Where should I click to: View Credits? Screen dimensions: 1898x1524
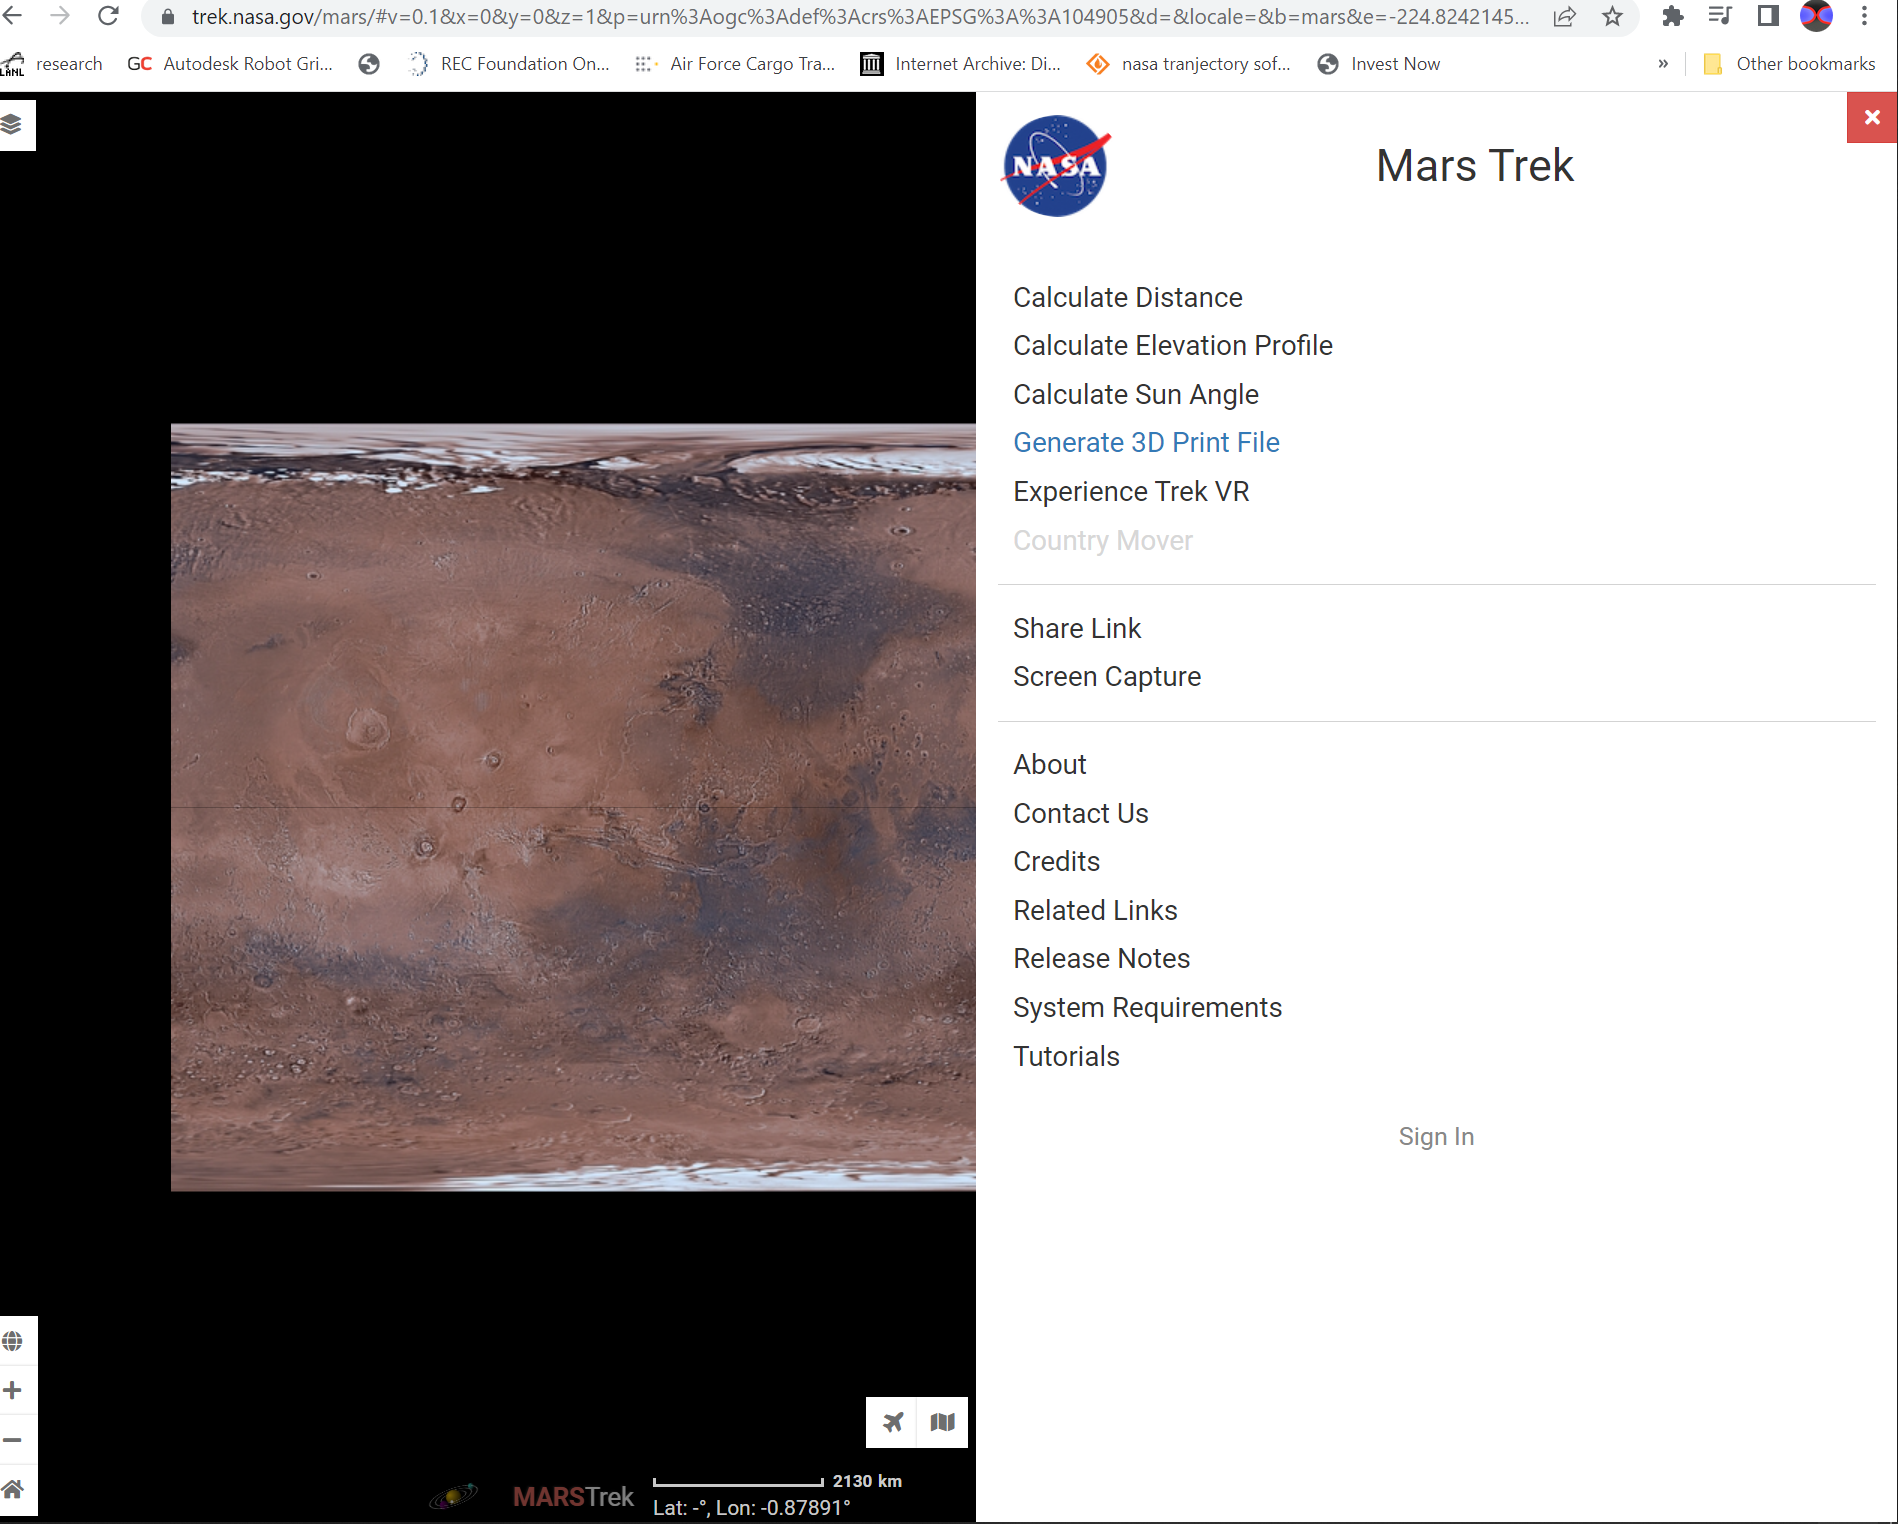coord(1056,861)
